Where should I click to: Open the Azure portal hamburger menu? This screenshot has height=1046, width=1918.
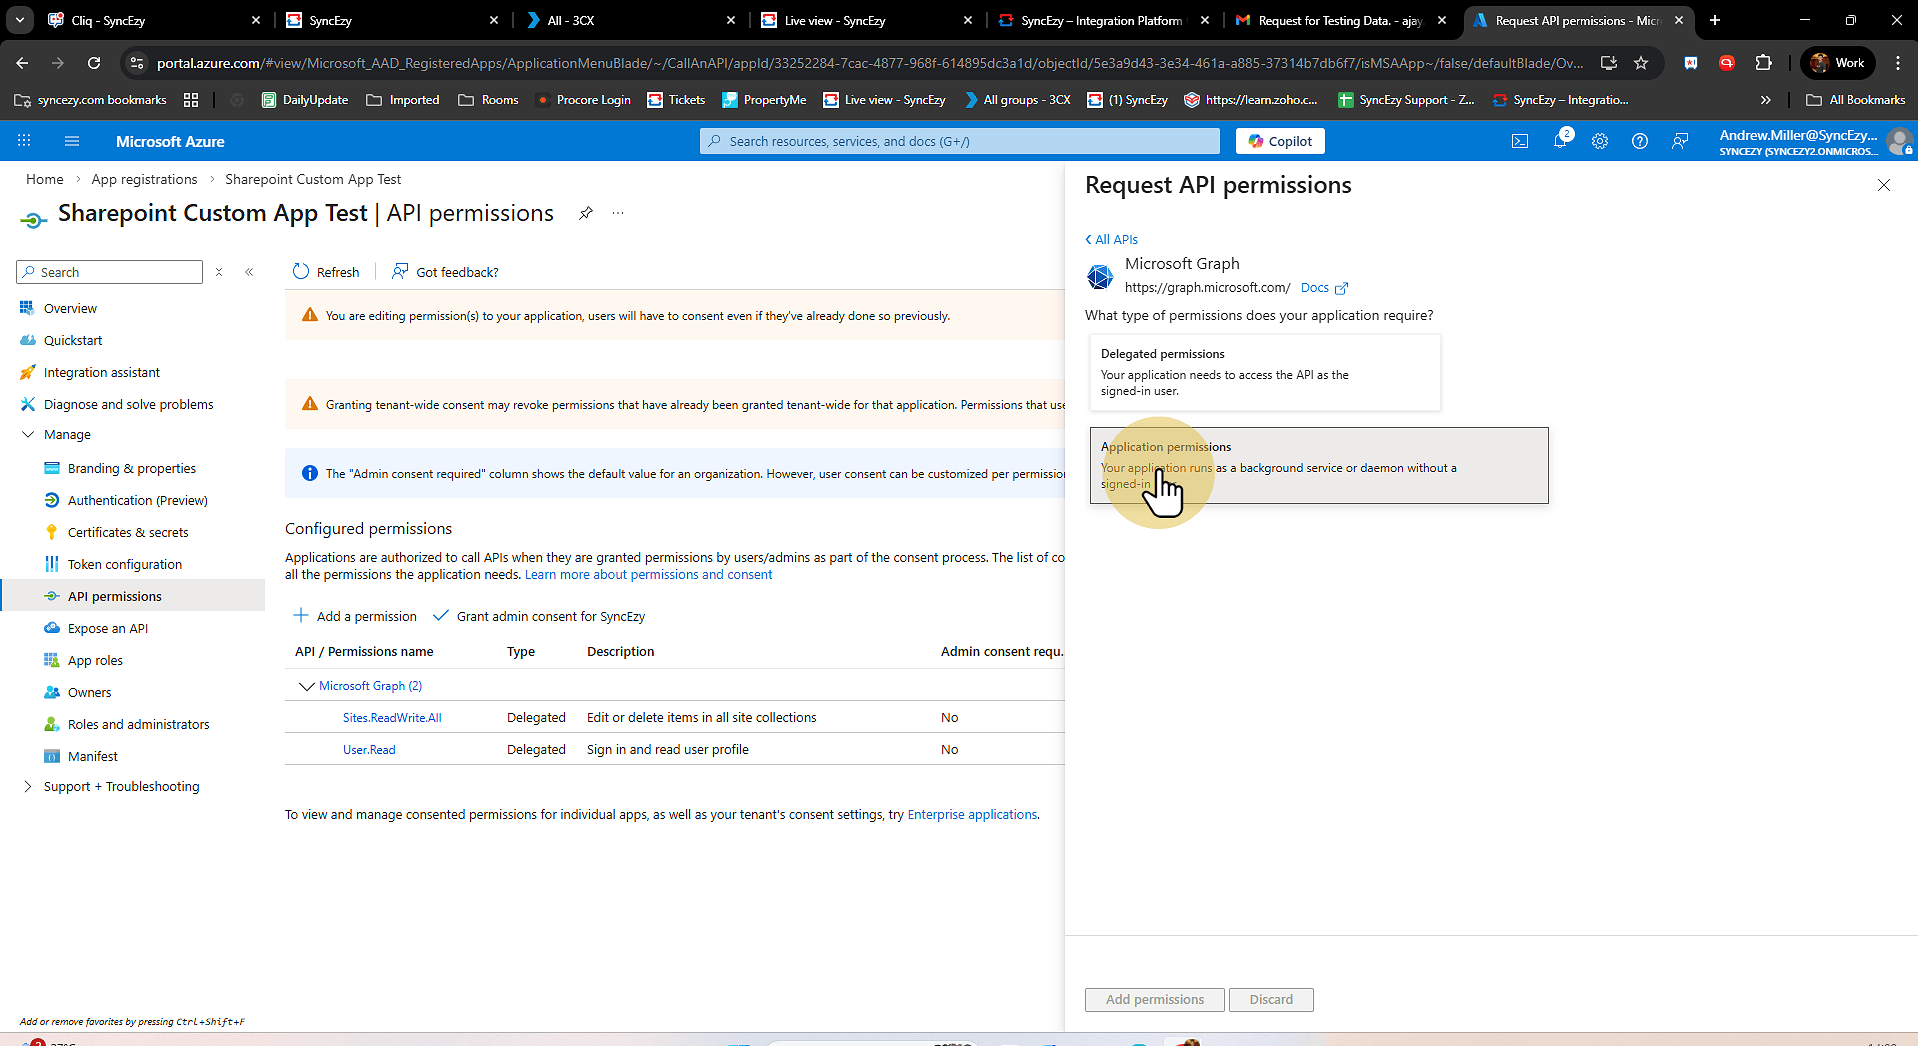coord(72,141)
